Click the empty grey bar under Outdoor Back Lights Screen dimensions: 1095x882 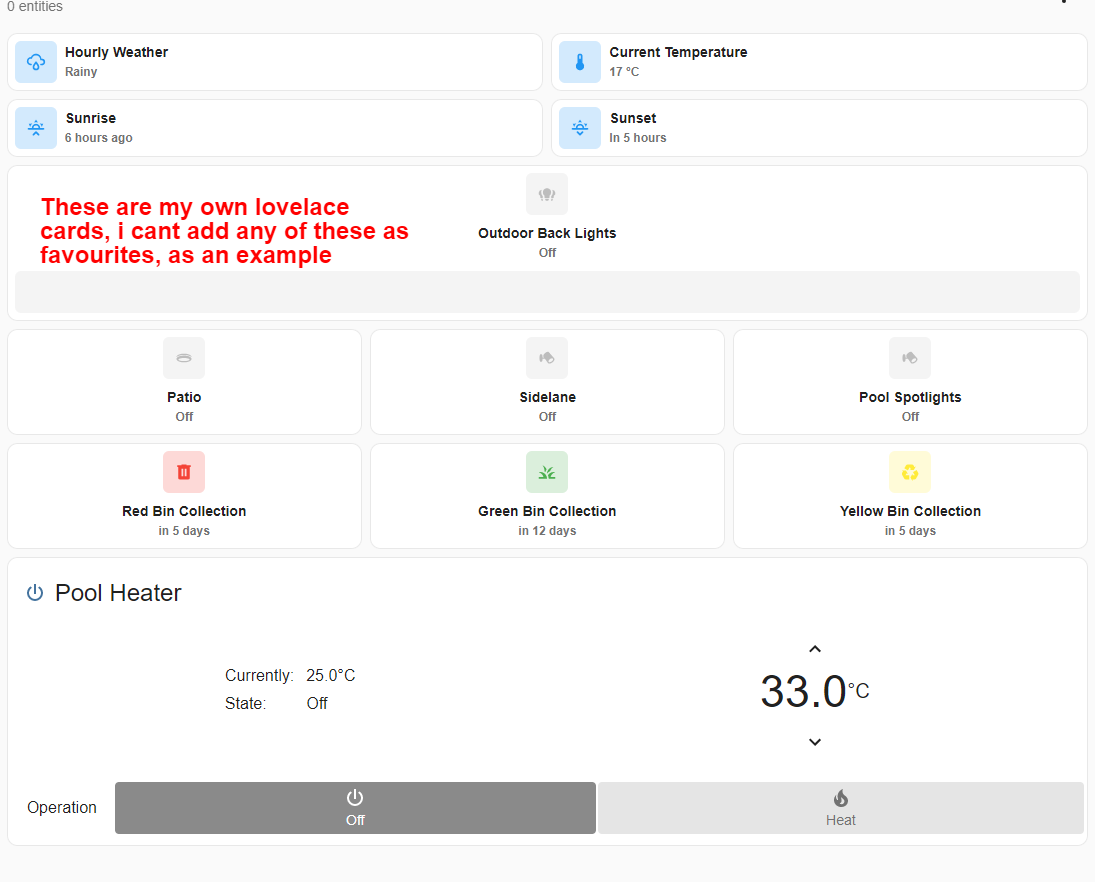[x=548, y=292]
